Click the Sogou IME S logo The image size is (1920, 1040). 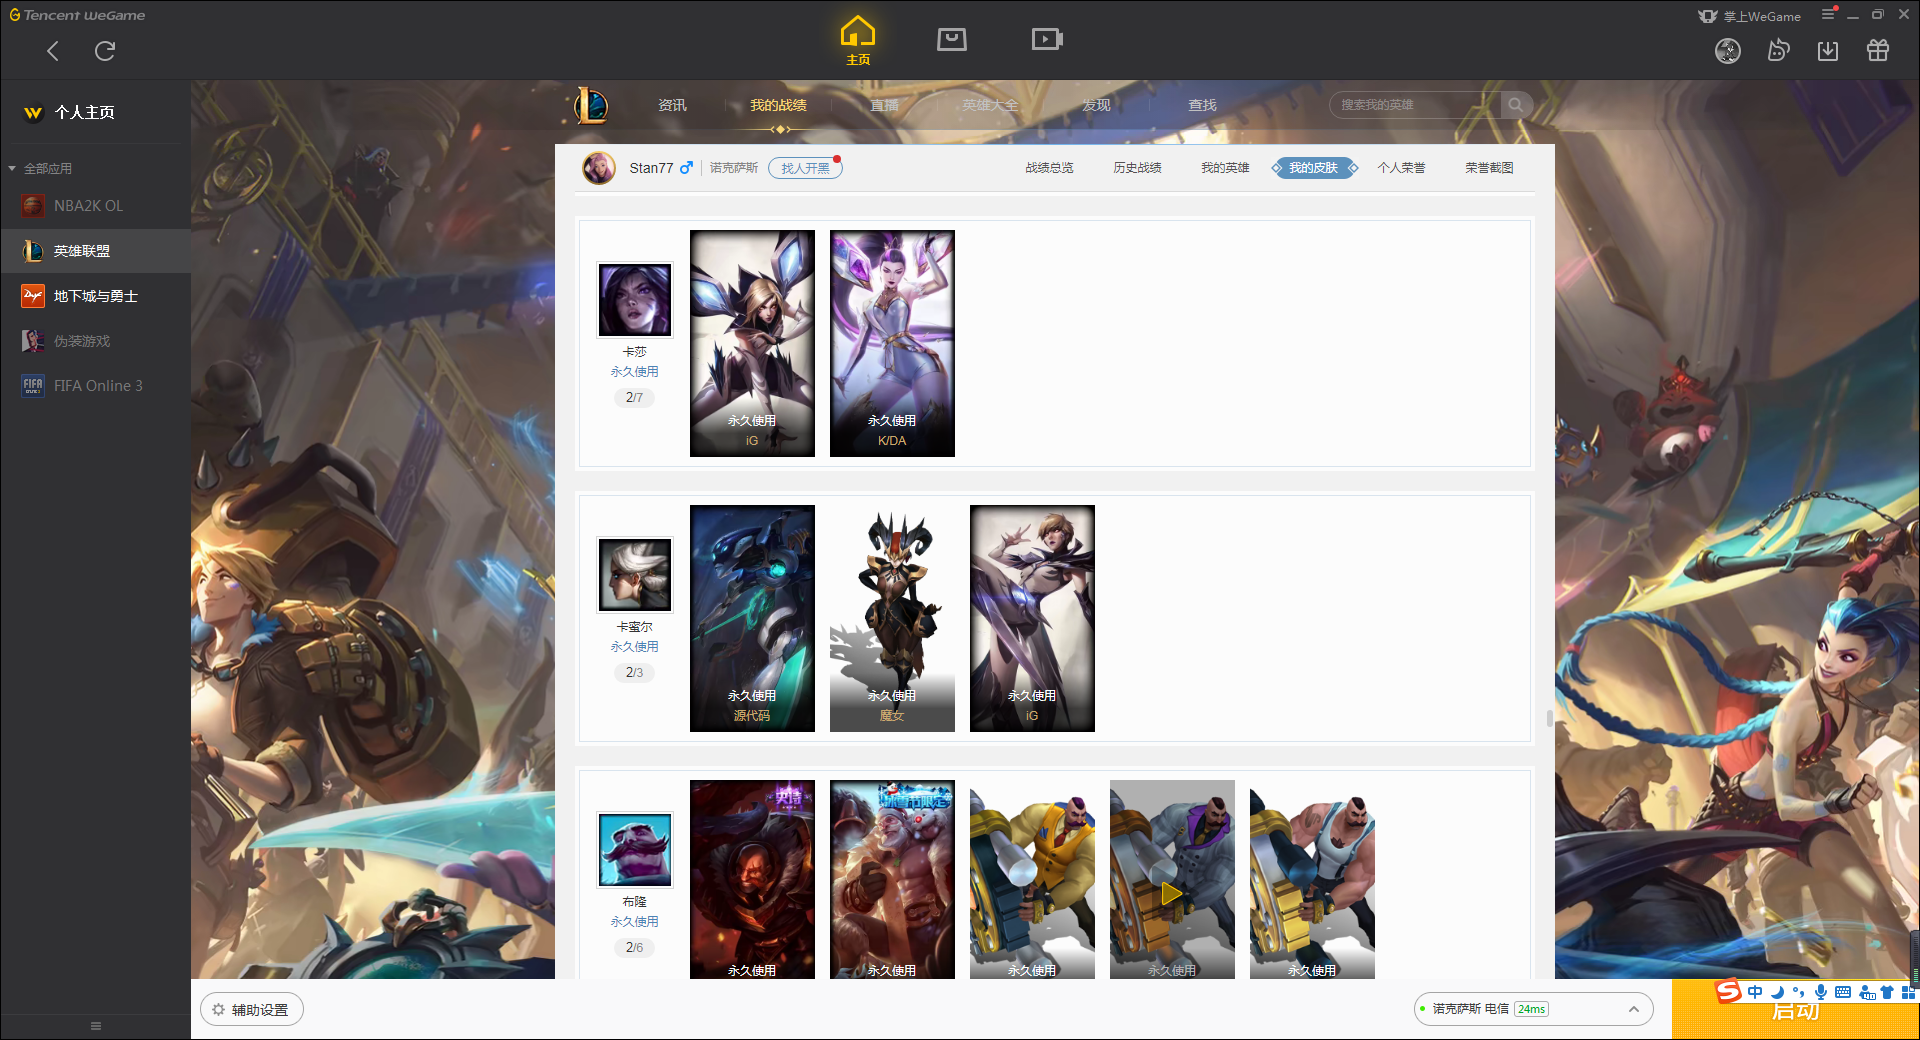[x=1728, y=992]
